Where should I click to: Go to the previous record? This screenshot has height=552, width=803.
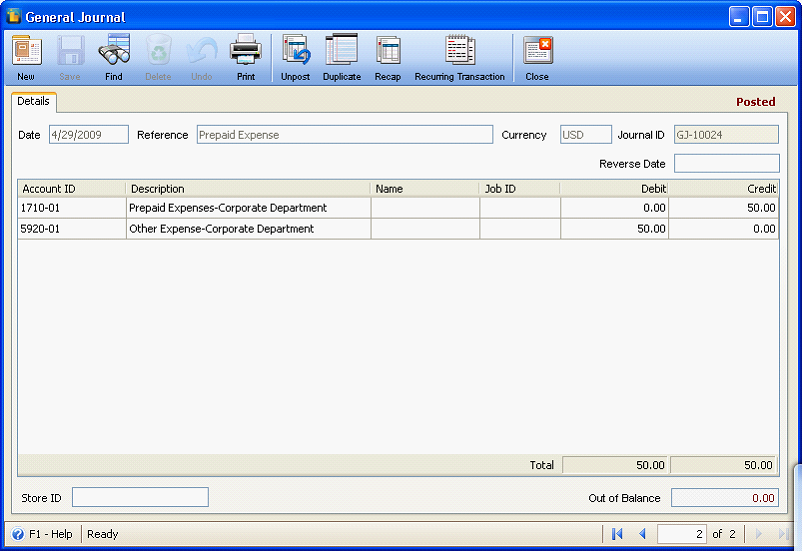(x=642, y=534)
